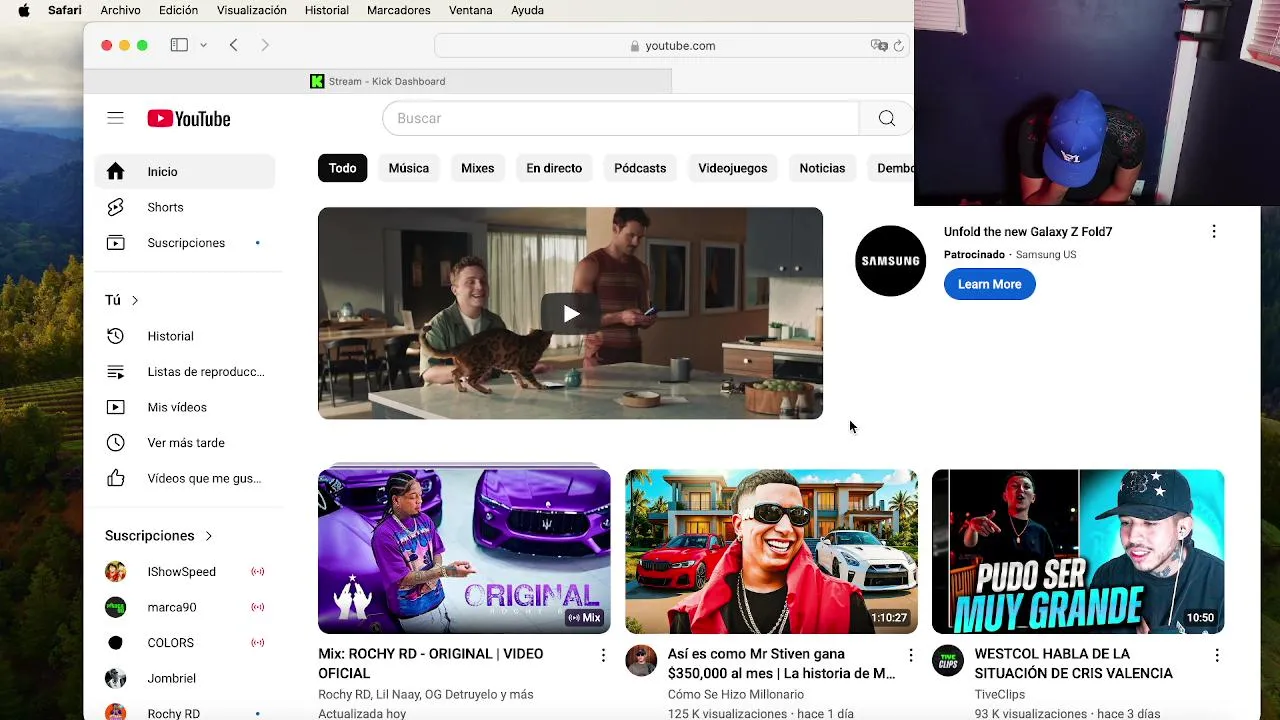Screen dimensions: 1280x720
Task: Open COLORS subscription channel
Action: 185,643
